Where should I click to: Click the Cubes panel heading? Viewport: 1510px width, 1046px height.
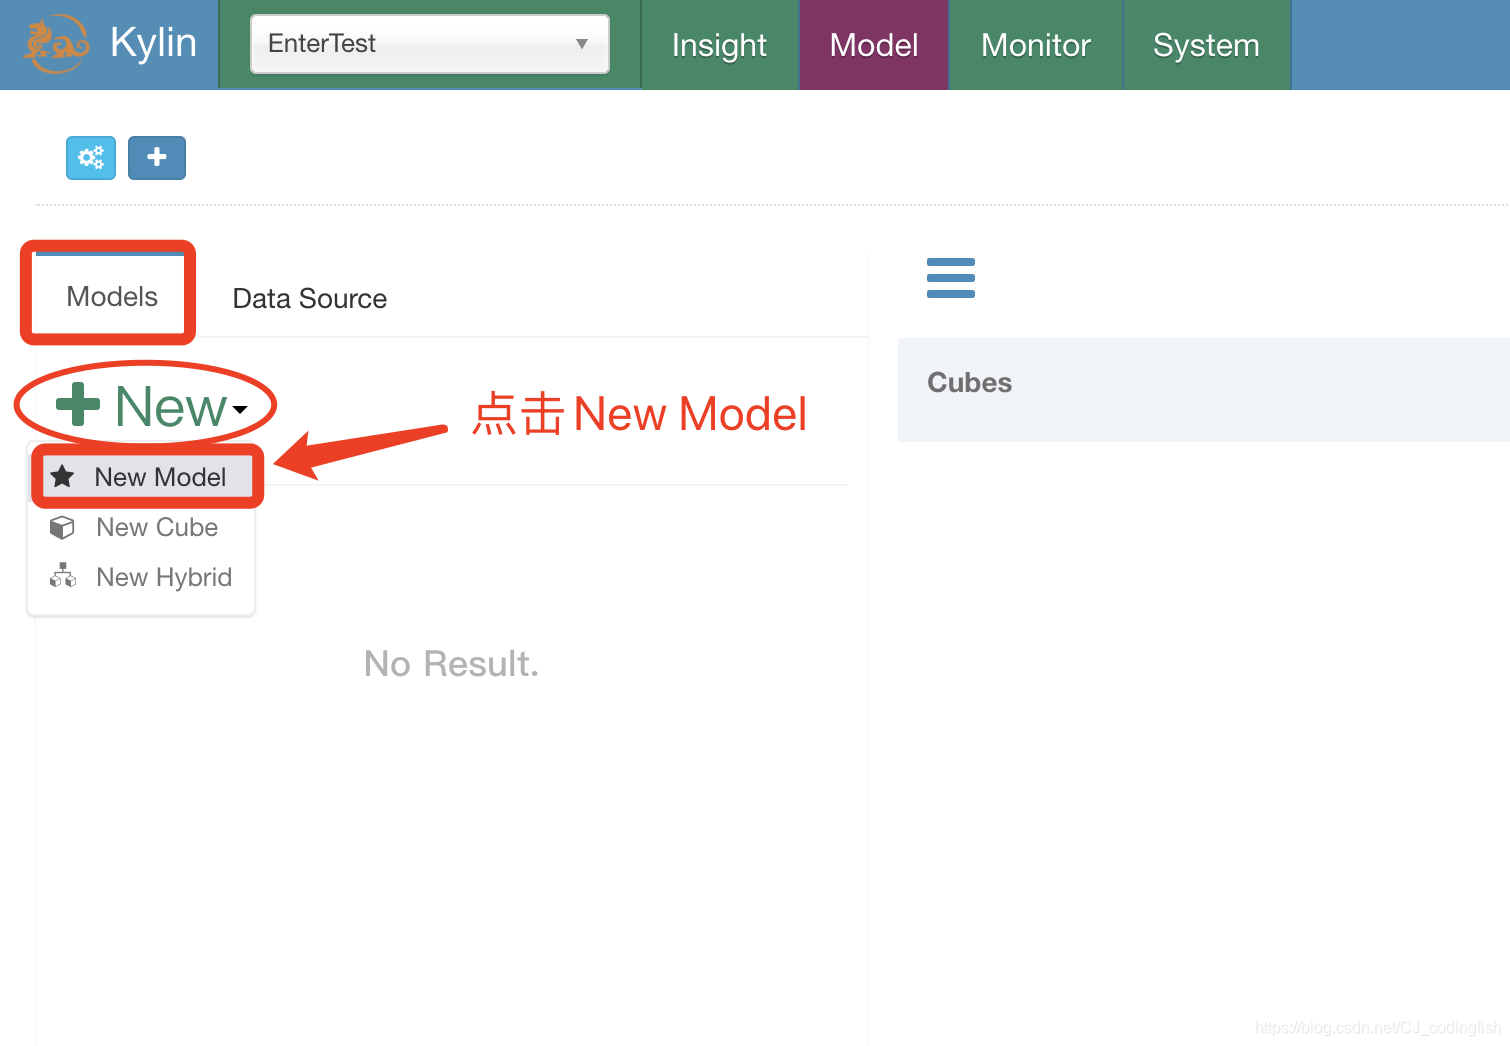click(x=969, y=382)
